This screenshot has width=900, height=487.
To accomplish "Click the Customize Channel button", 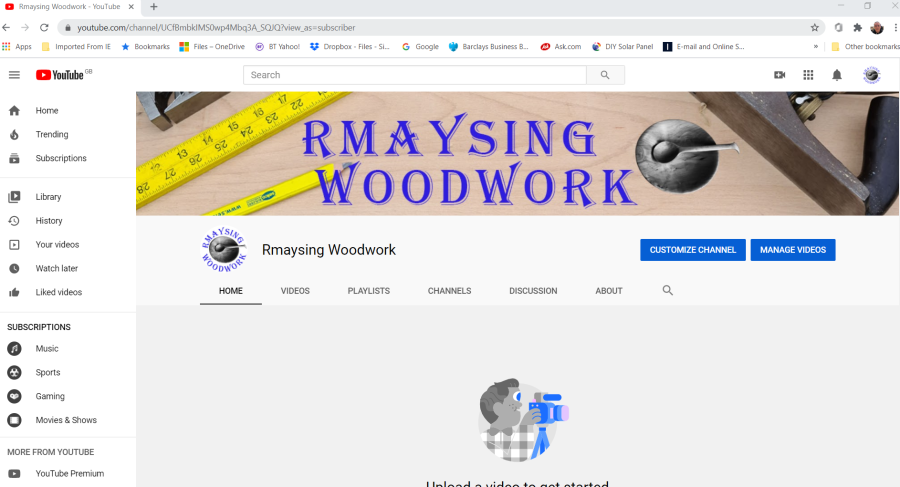I will pyautogui.click(x=692, y=250).
